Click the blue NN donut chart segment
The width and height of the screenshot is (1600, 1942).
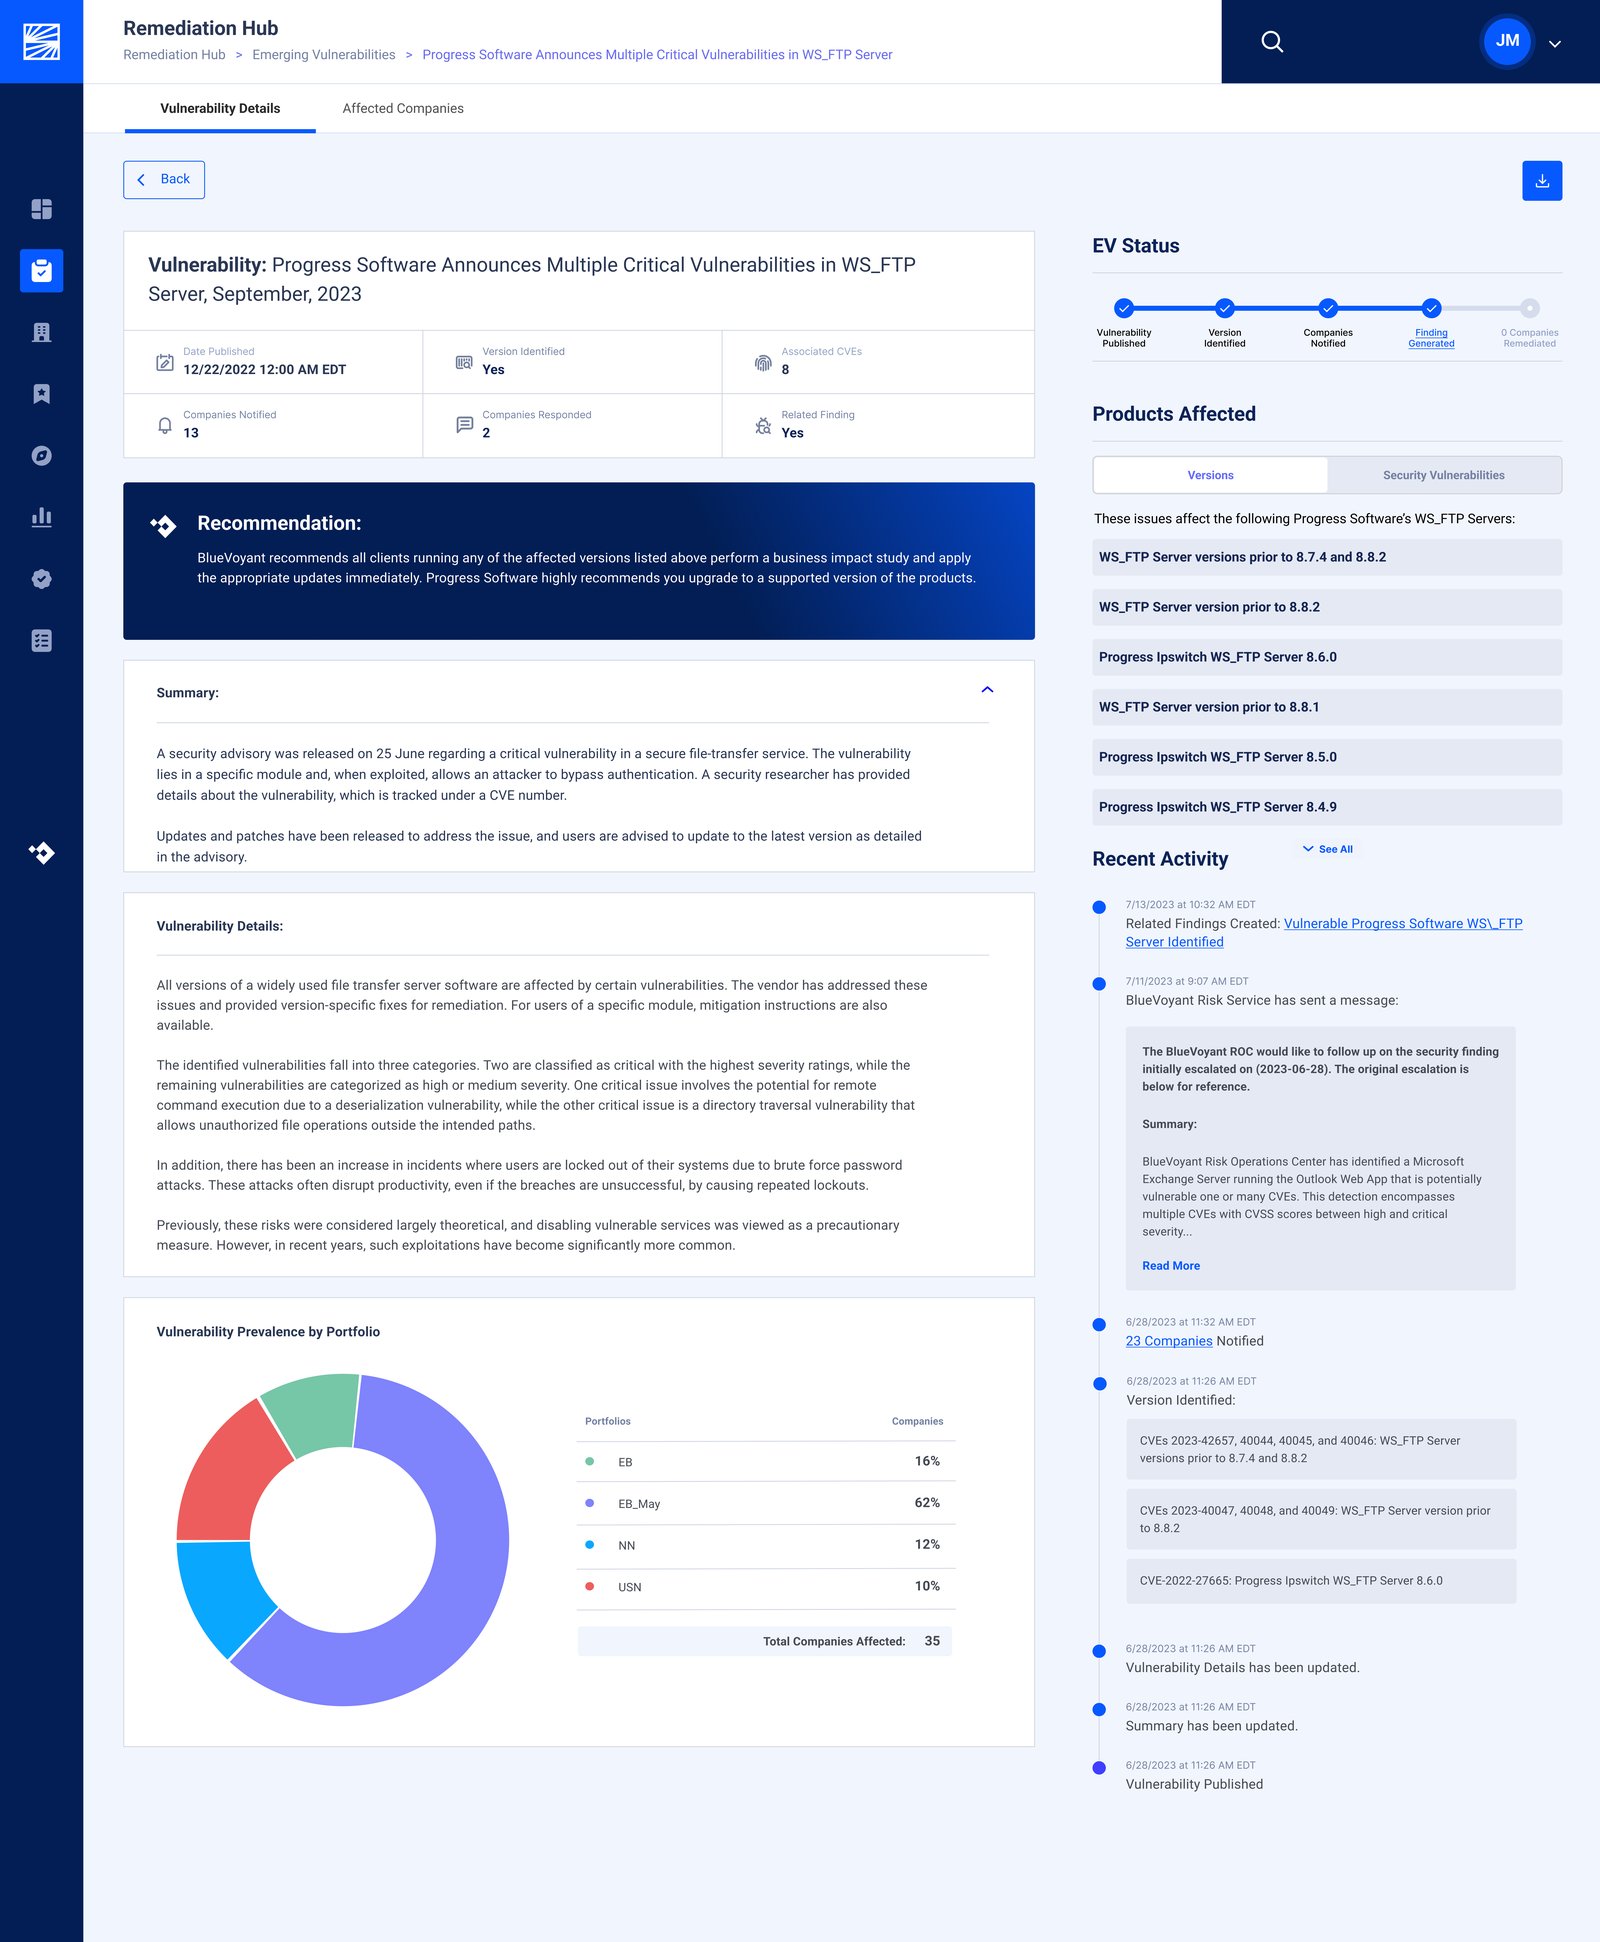pyautogui.click(x=222, y=1592)
